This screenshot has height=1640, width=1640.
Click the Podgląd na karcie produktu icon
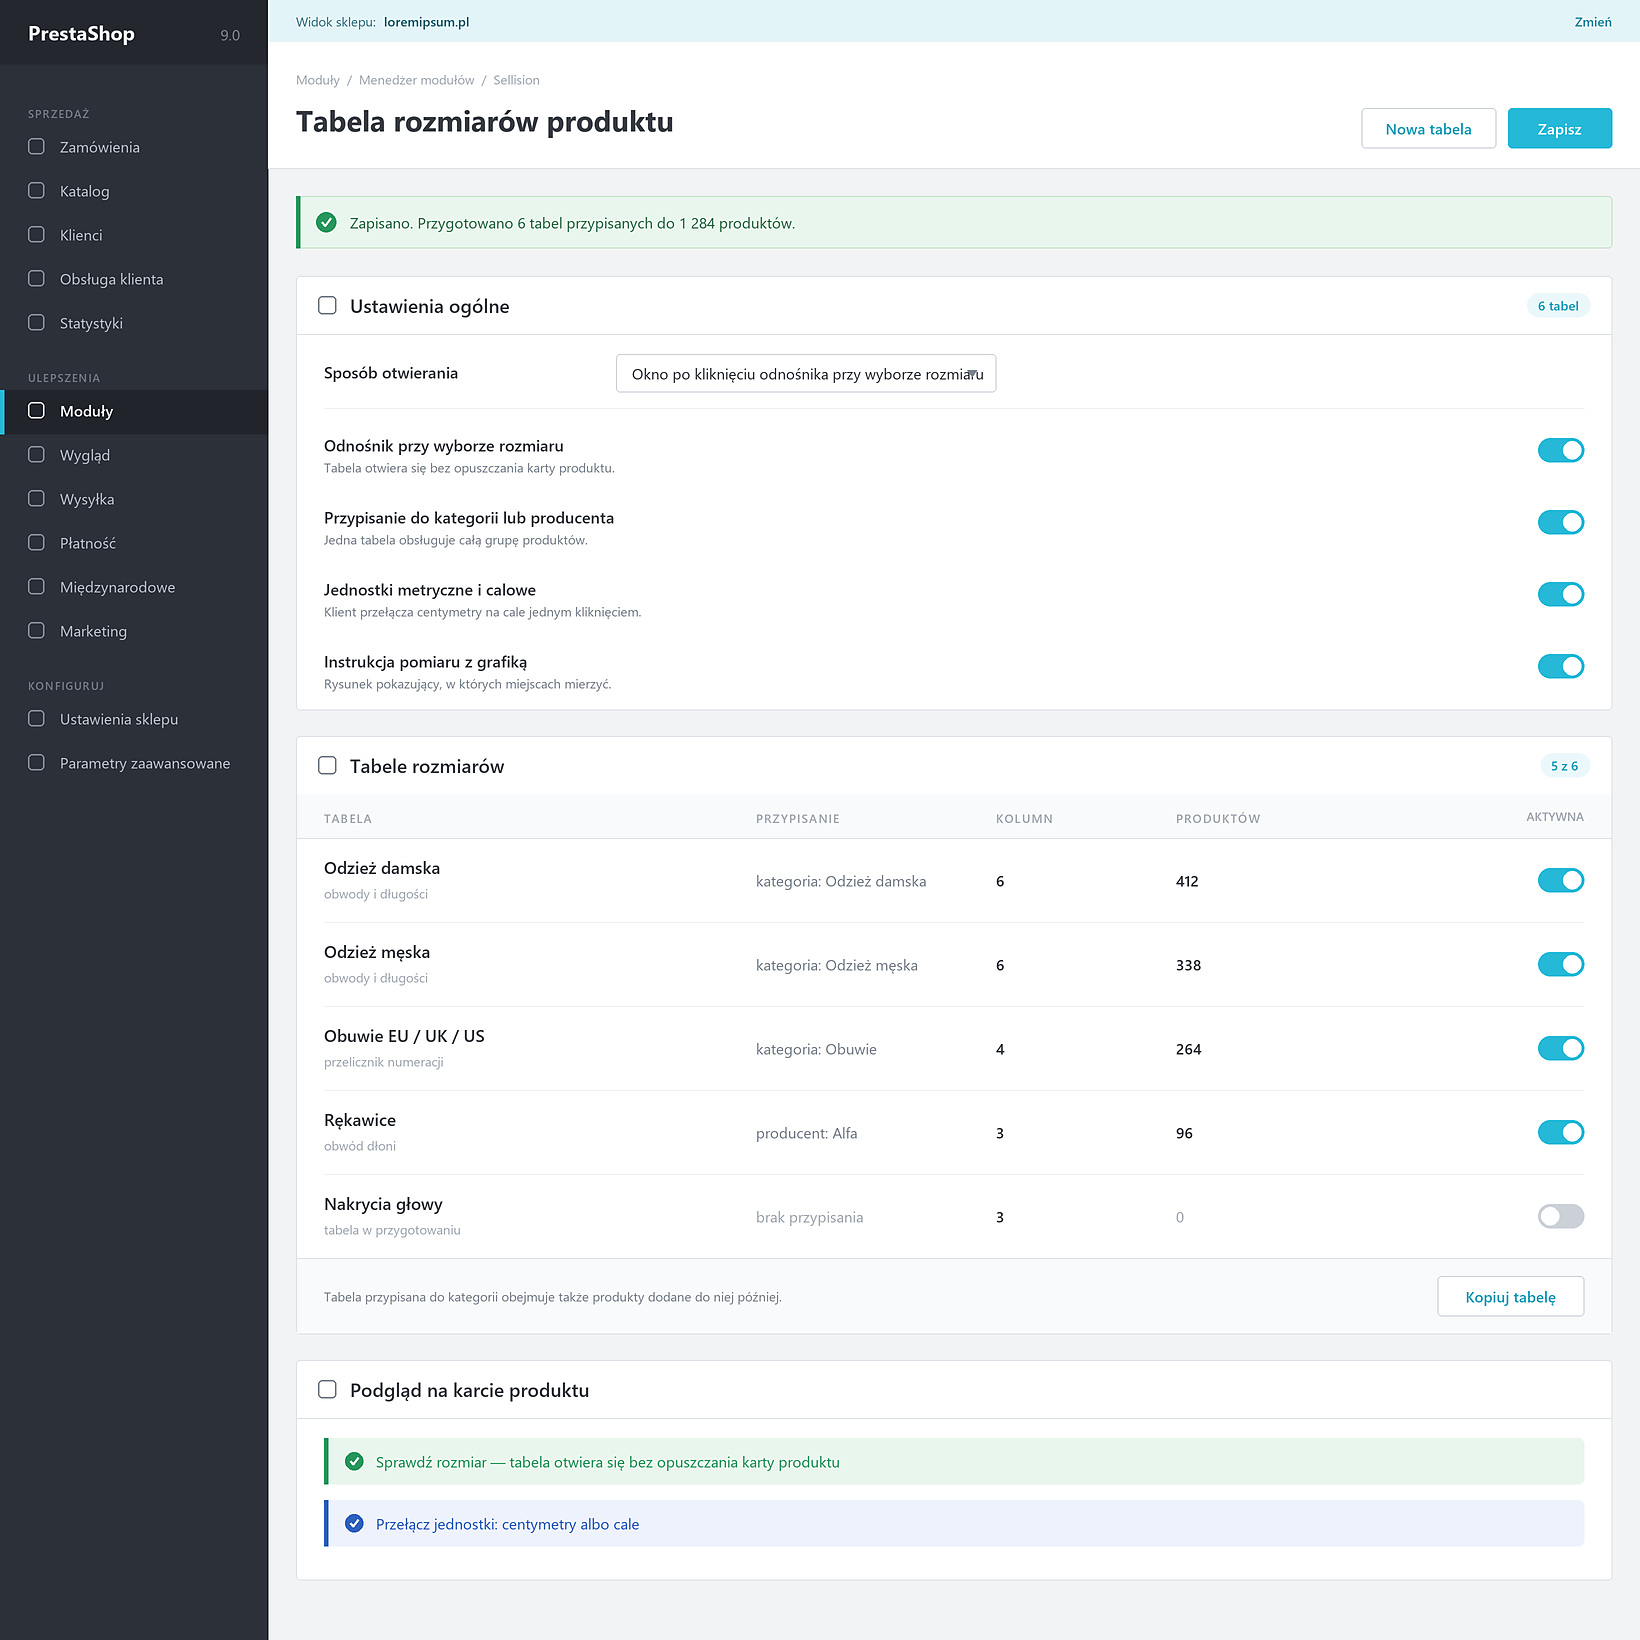pyautogui.click(x=327, y=1390)
